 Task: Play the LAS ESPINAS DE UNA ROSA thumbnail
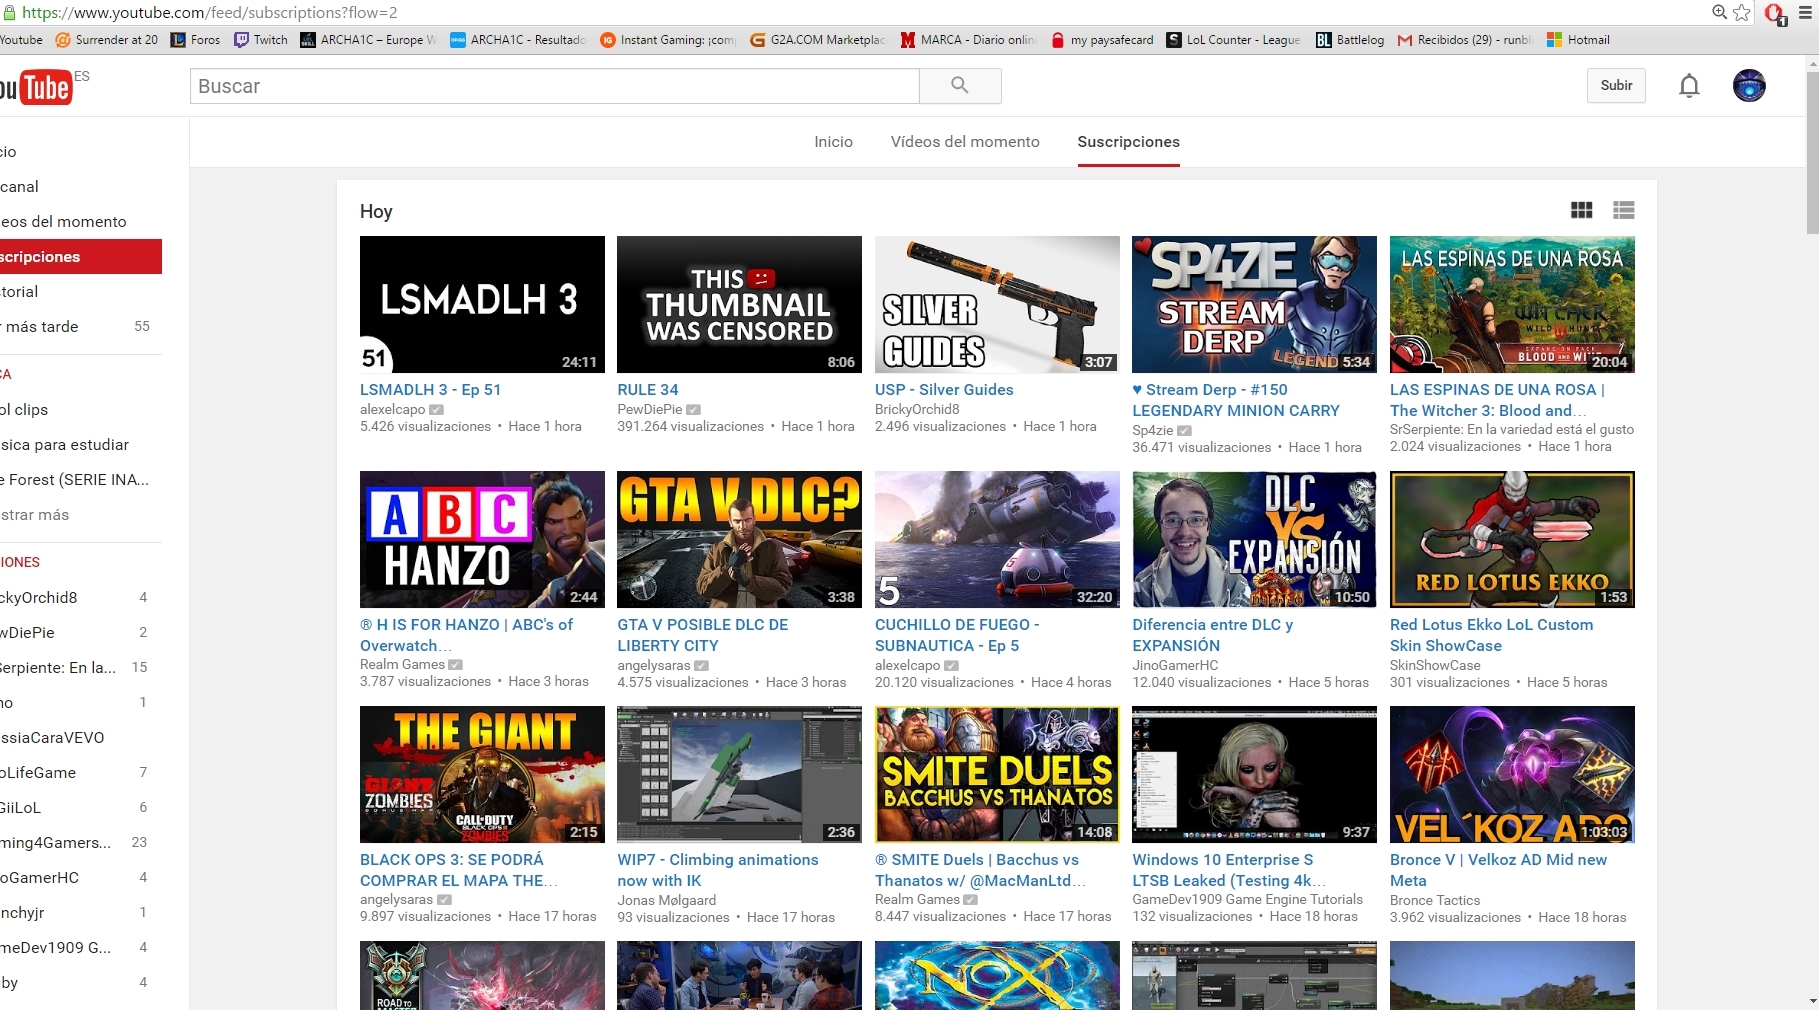1512,304
